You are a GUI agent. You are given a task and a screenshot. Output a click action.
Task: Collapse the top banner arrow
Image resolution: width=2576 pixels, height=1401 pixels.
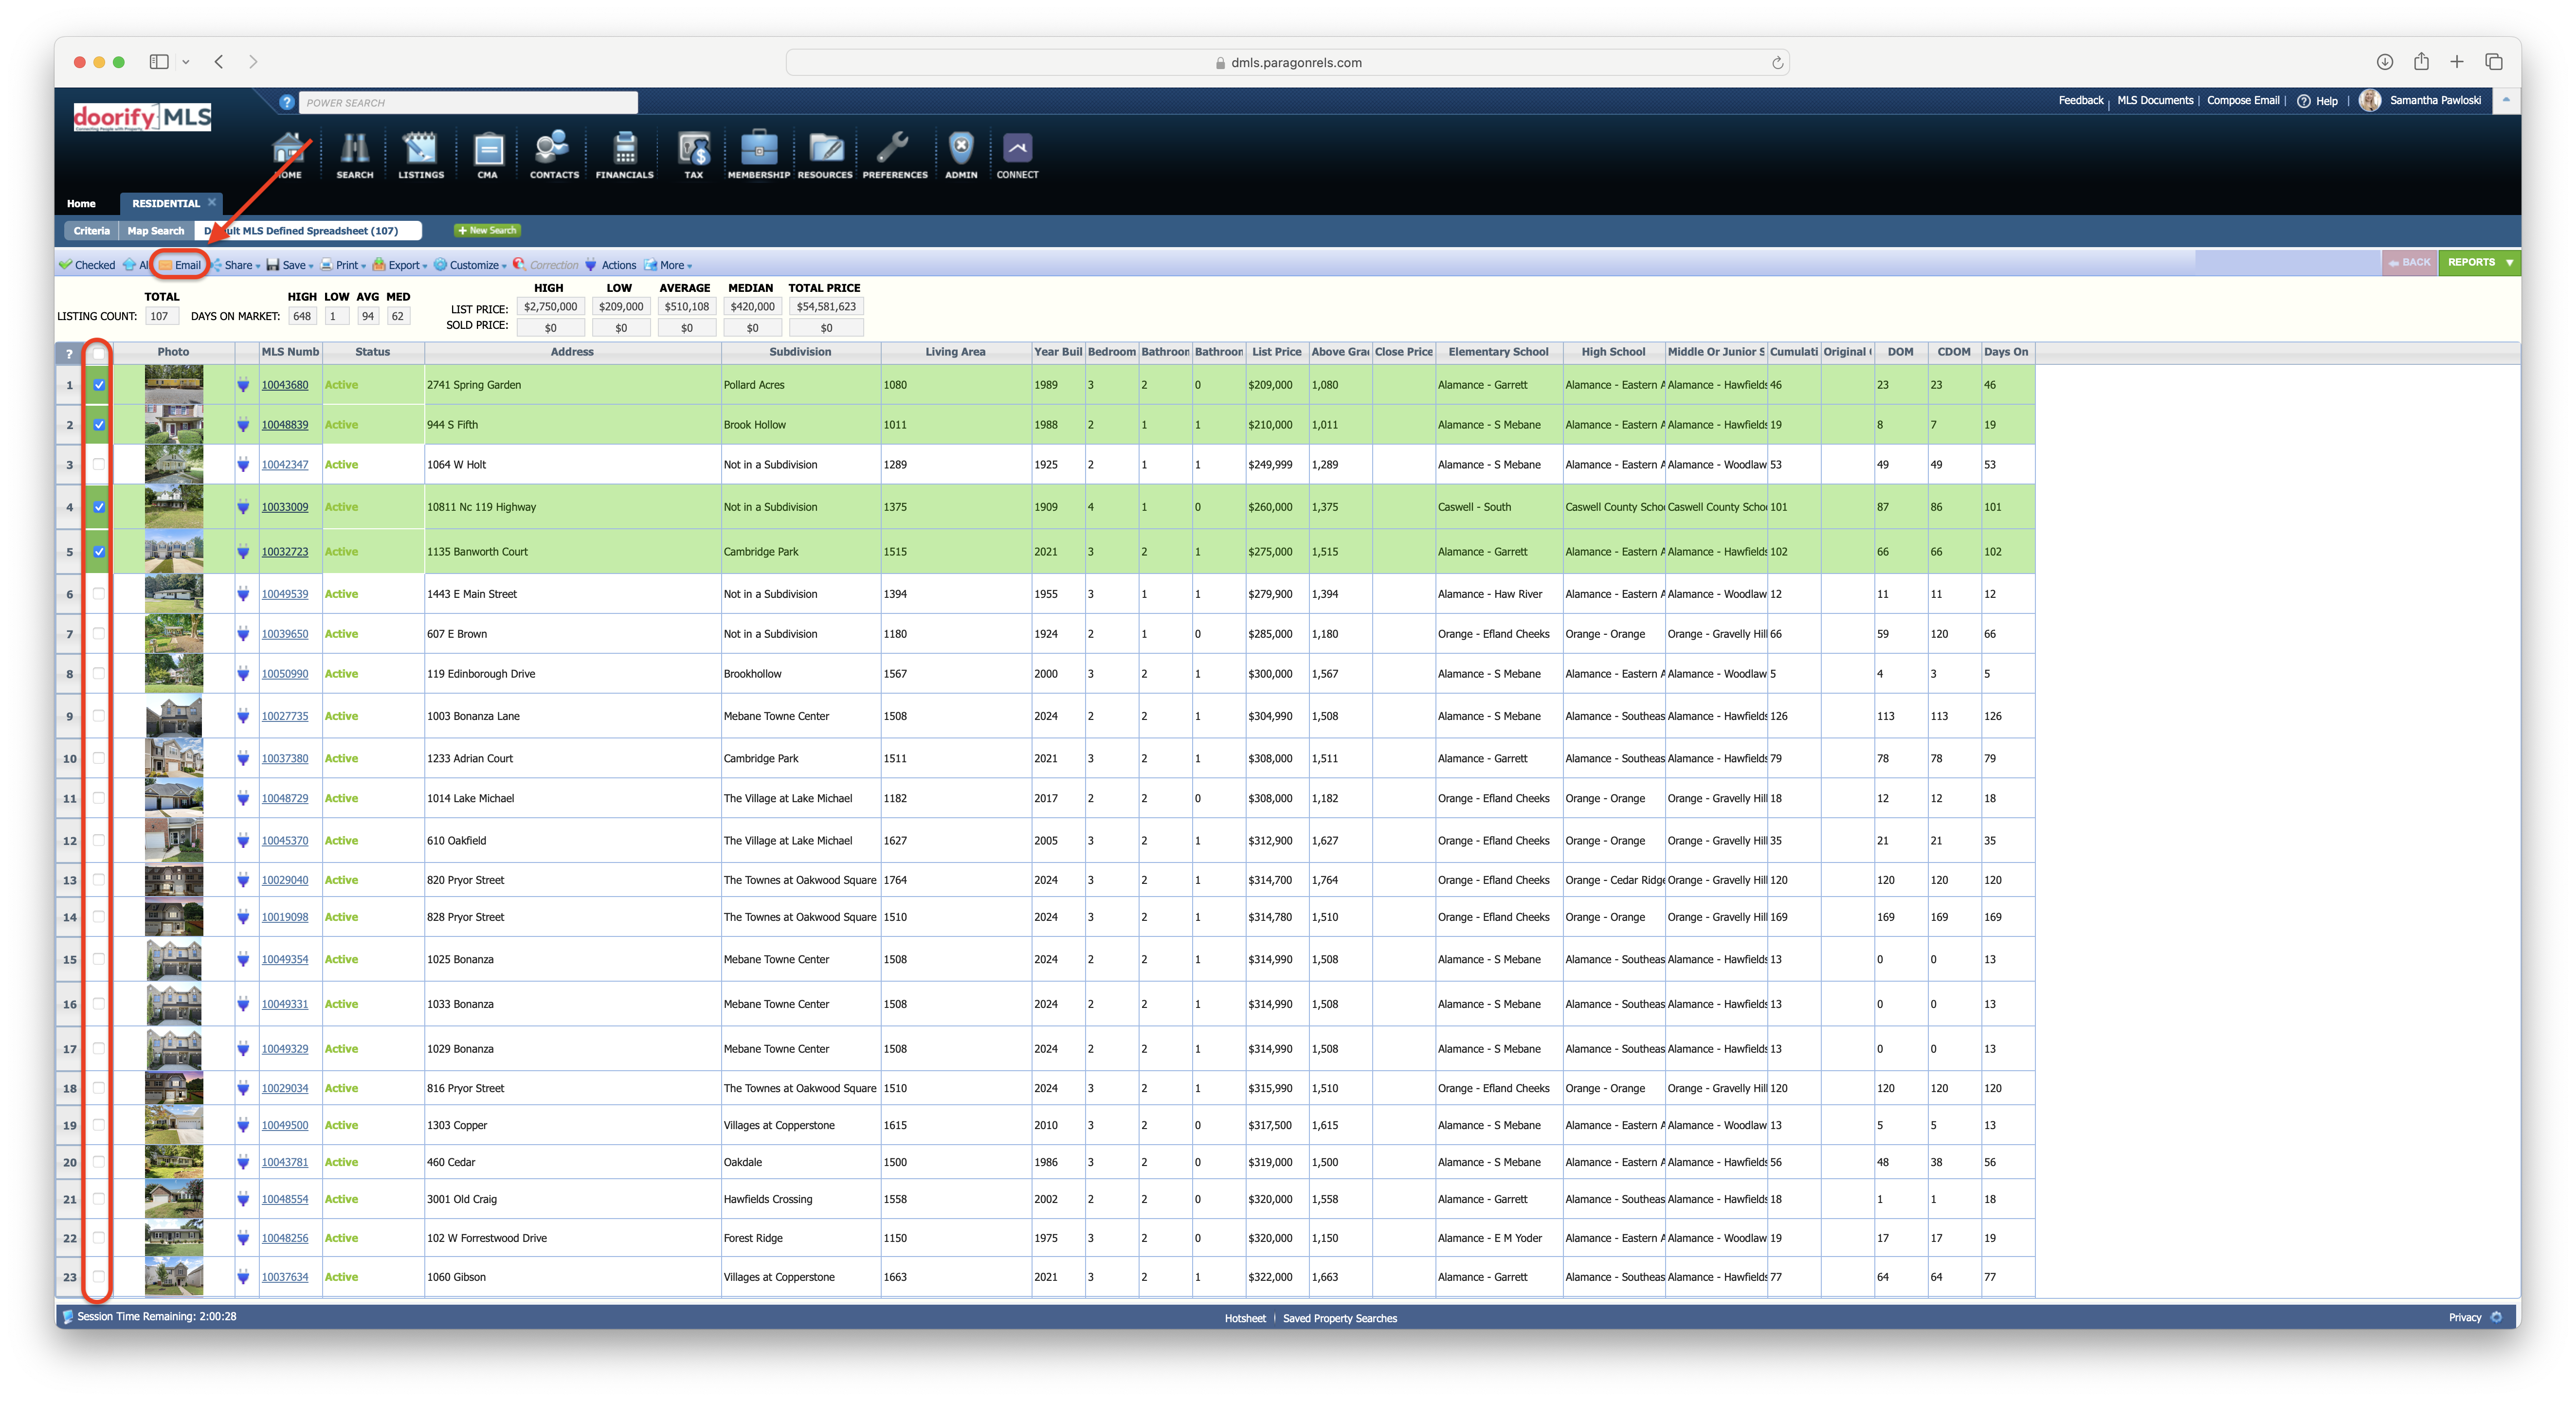pyautogui.click(x=2506, y=100)
